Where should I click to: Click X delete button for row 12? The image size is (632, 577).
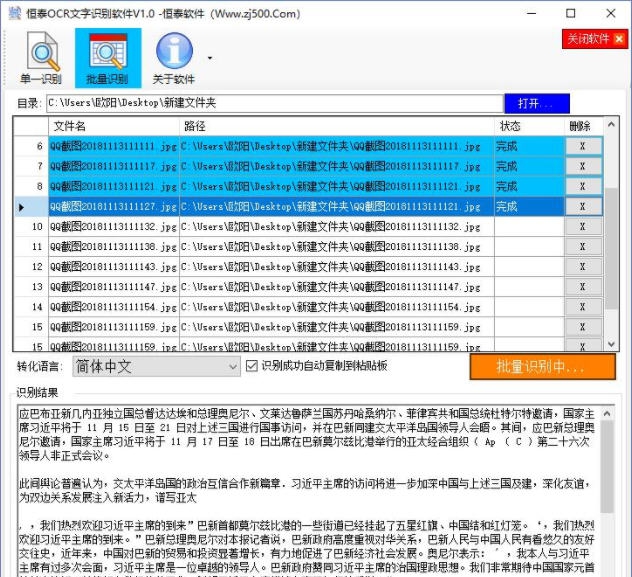pyautogui.click(x=582, y=267)
